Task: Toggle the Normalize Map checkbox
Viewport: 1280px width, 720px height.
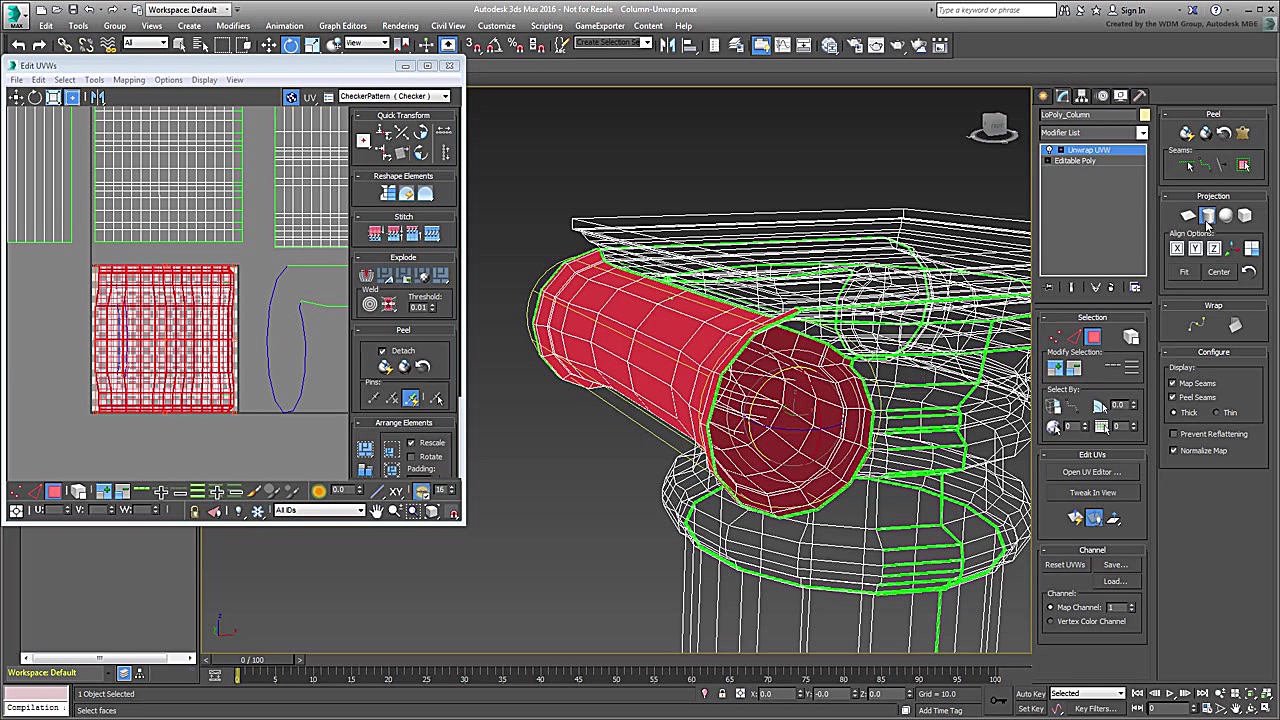Action: tap(1173, 451)
